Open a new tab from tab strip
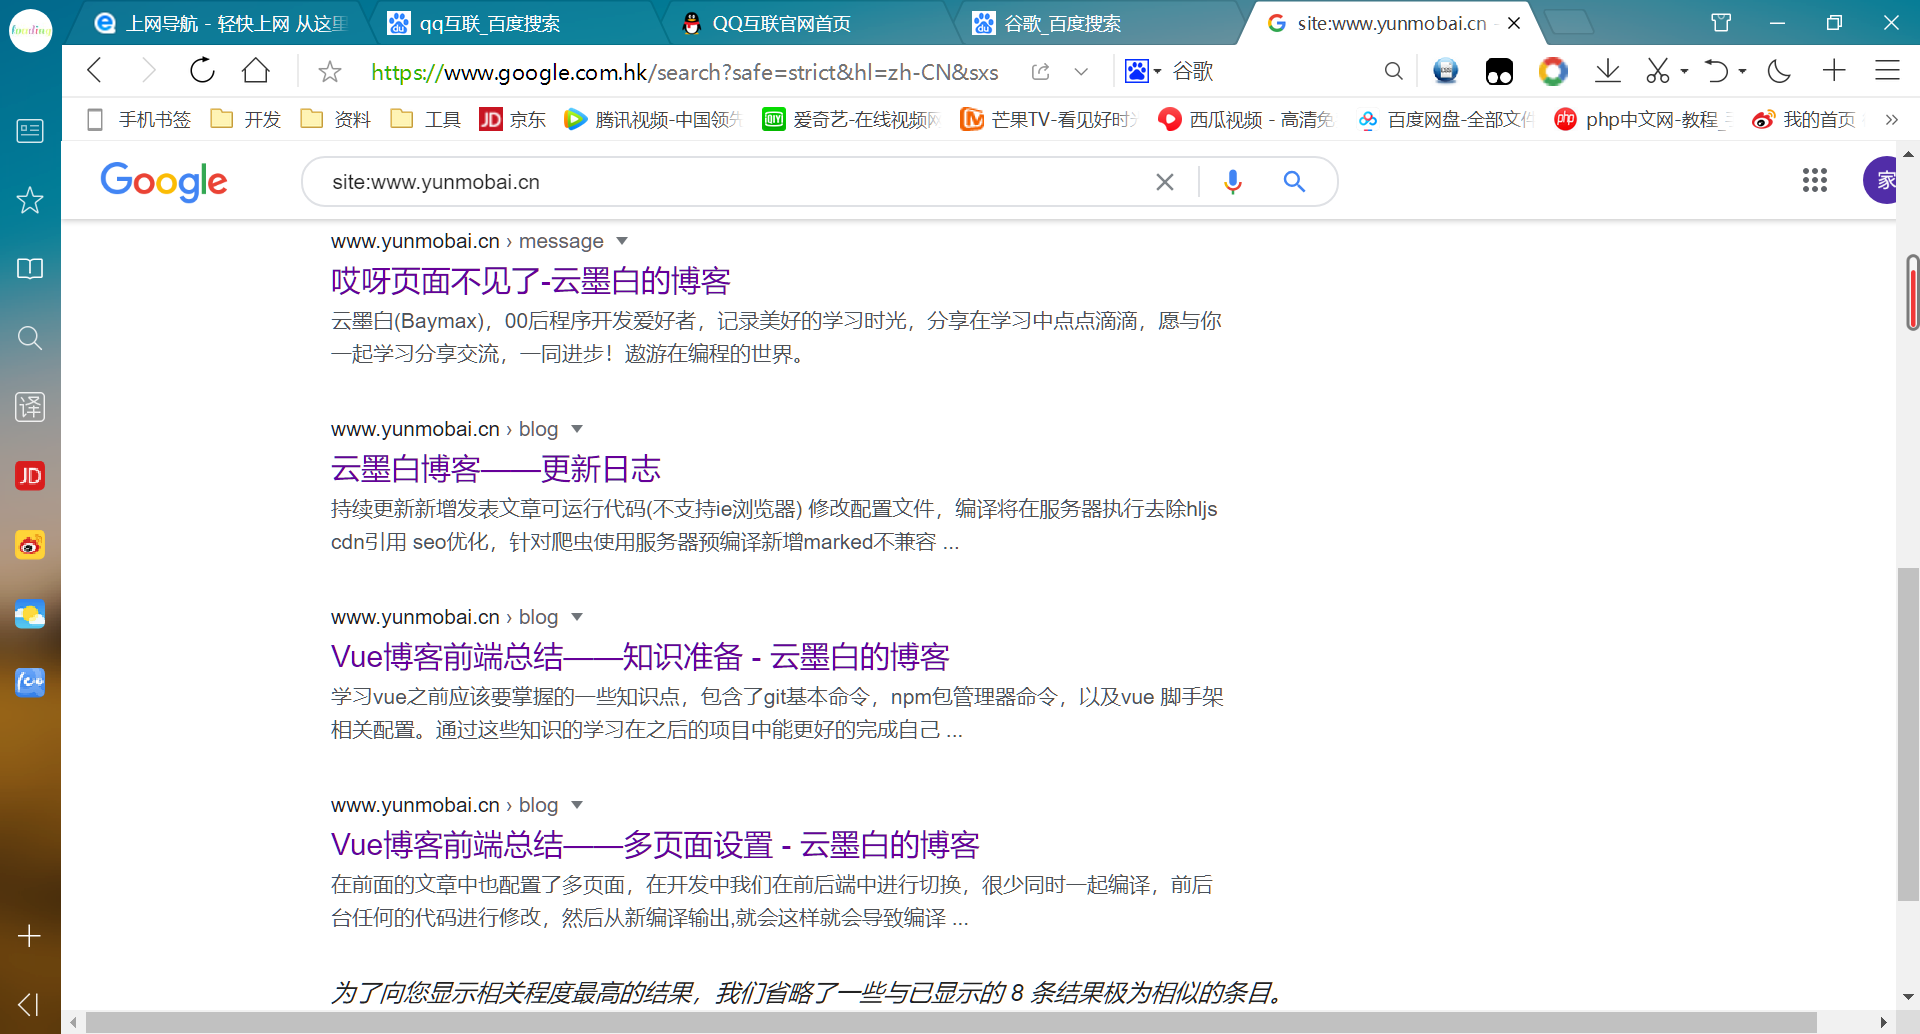 tap(1569, 22)
